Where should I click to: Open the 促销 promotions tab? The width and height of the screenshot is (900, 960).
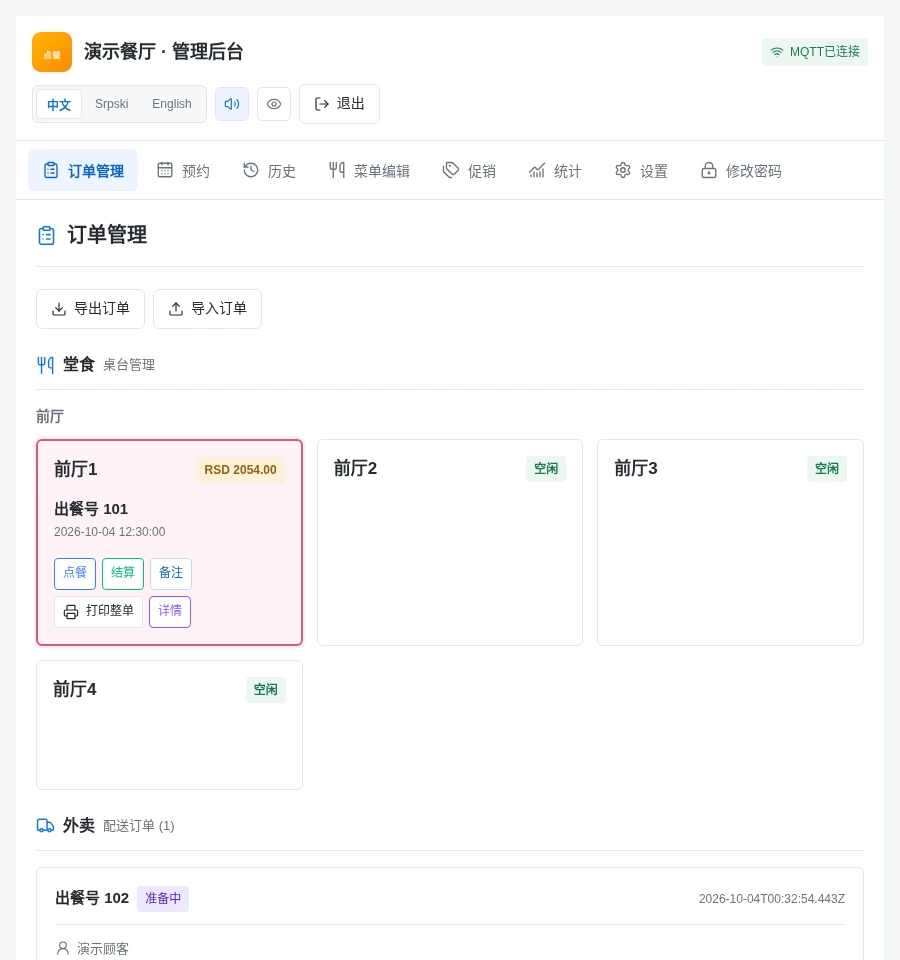(x=469, y=170)
